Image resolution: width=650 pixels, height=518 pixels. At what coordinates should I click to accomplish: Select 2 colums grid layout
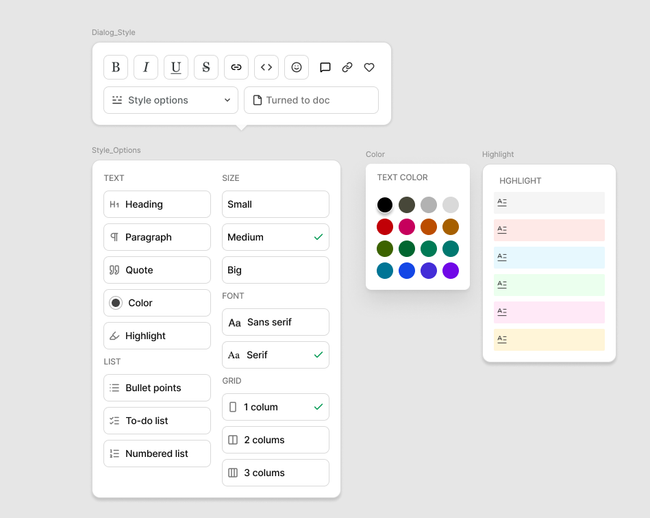(x=276, y=440)
